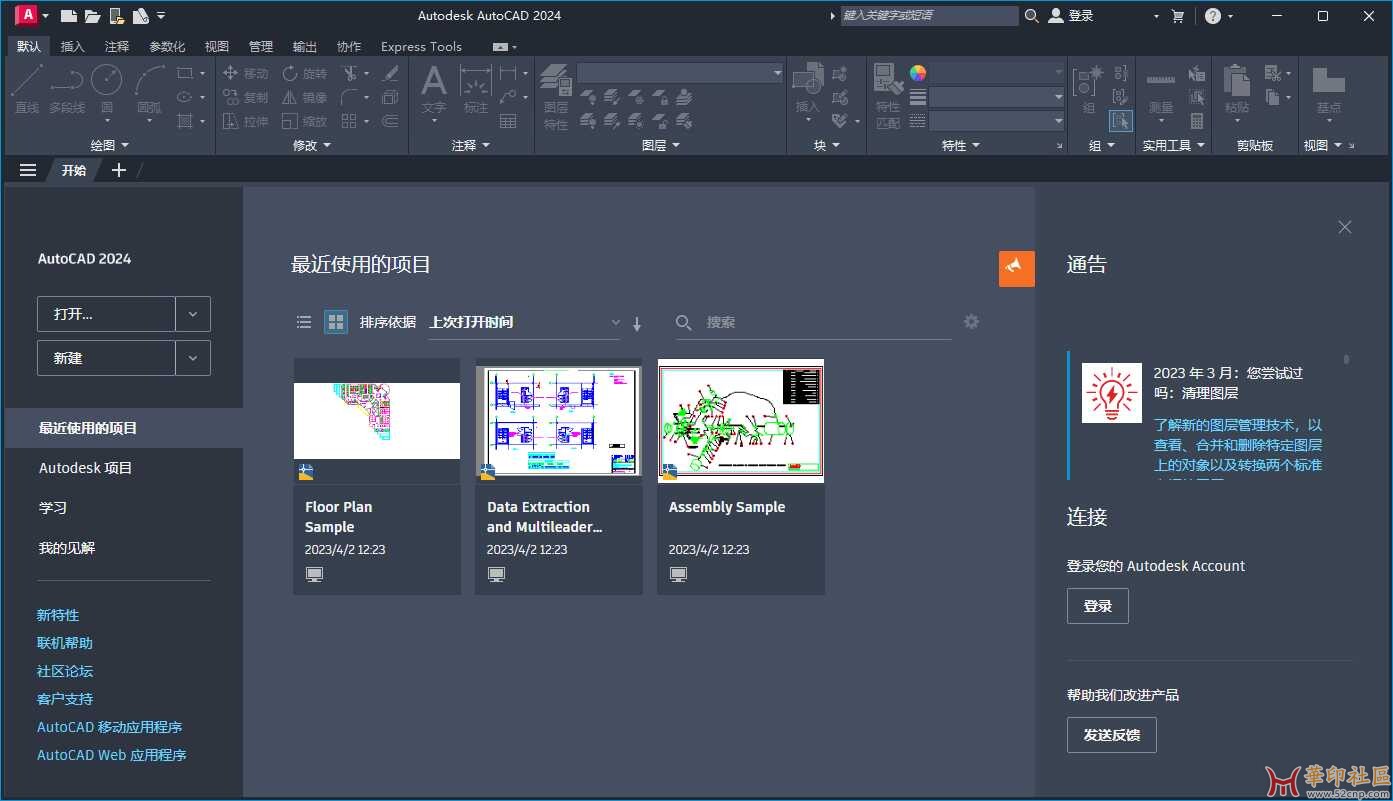Open the Autodesk App Store cart
The width and height of the screenshot is (1393, 801).
1177,16
